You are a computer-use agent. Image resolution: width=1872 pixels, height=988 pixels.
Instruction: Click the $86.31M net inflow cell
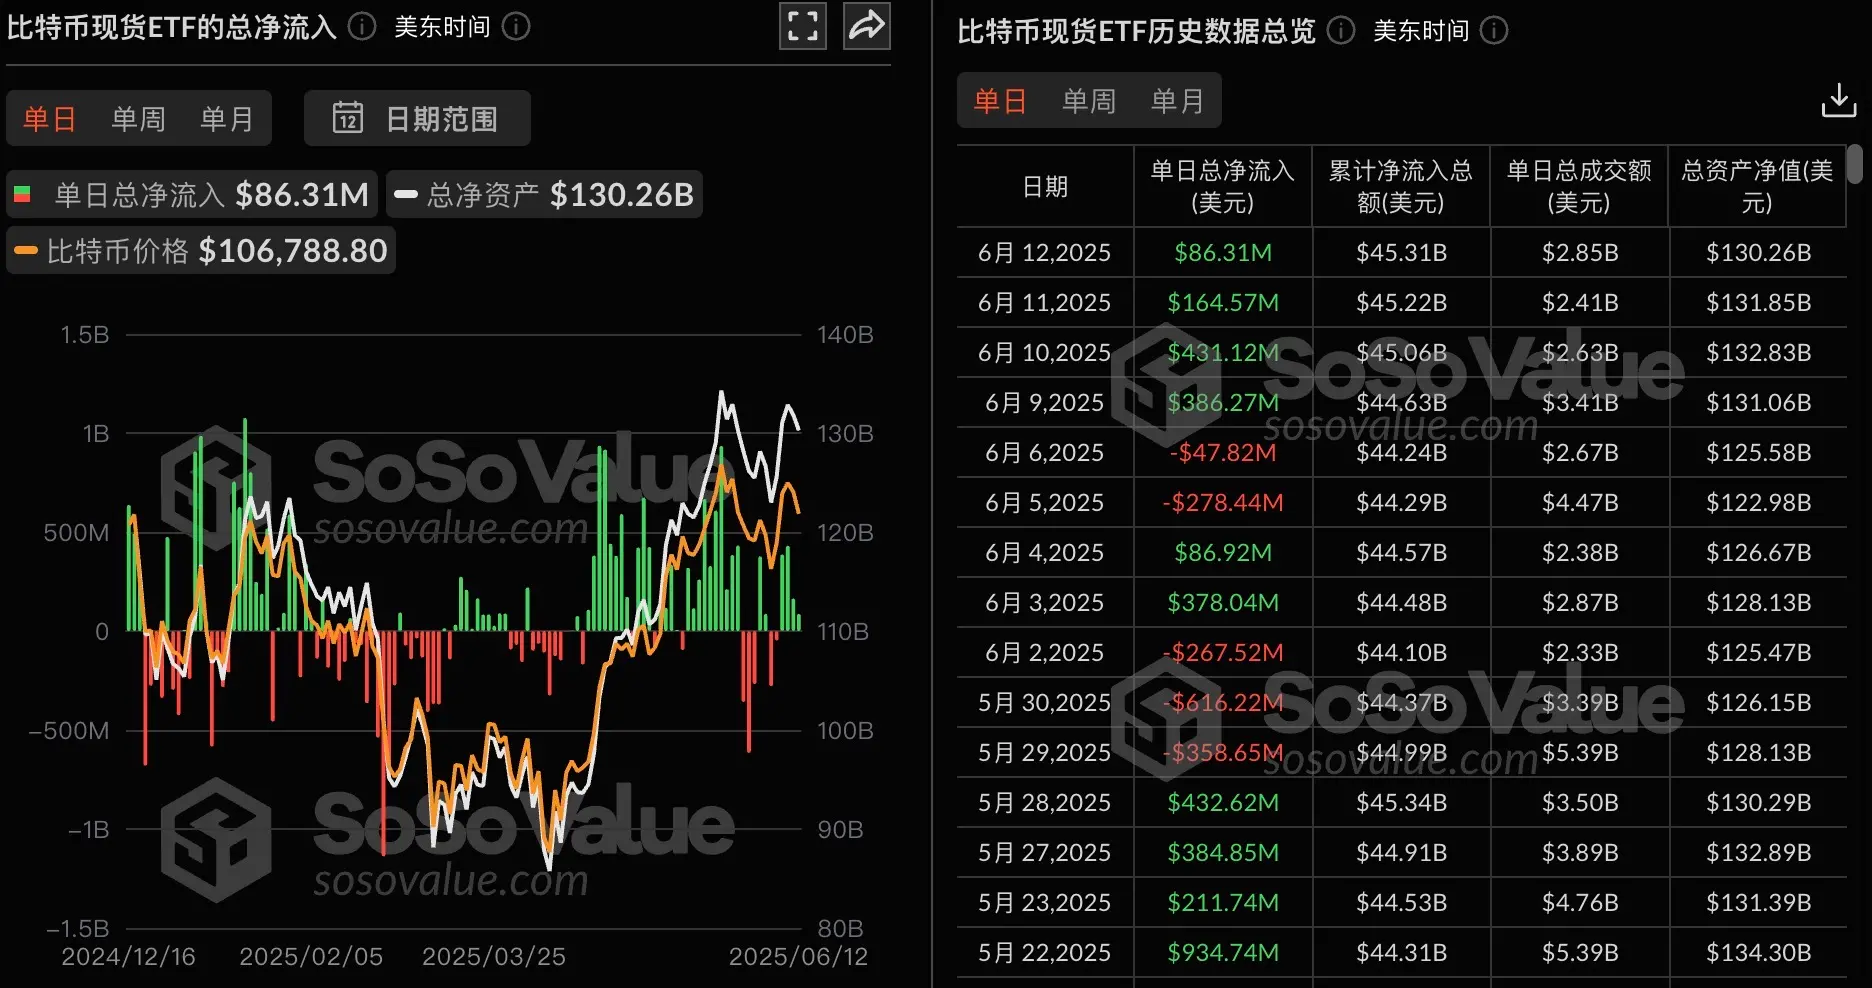point(1223,253)
